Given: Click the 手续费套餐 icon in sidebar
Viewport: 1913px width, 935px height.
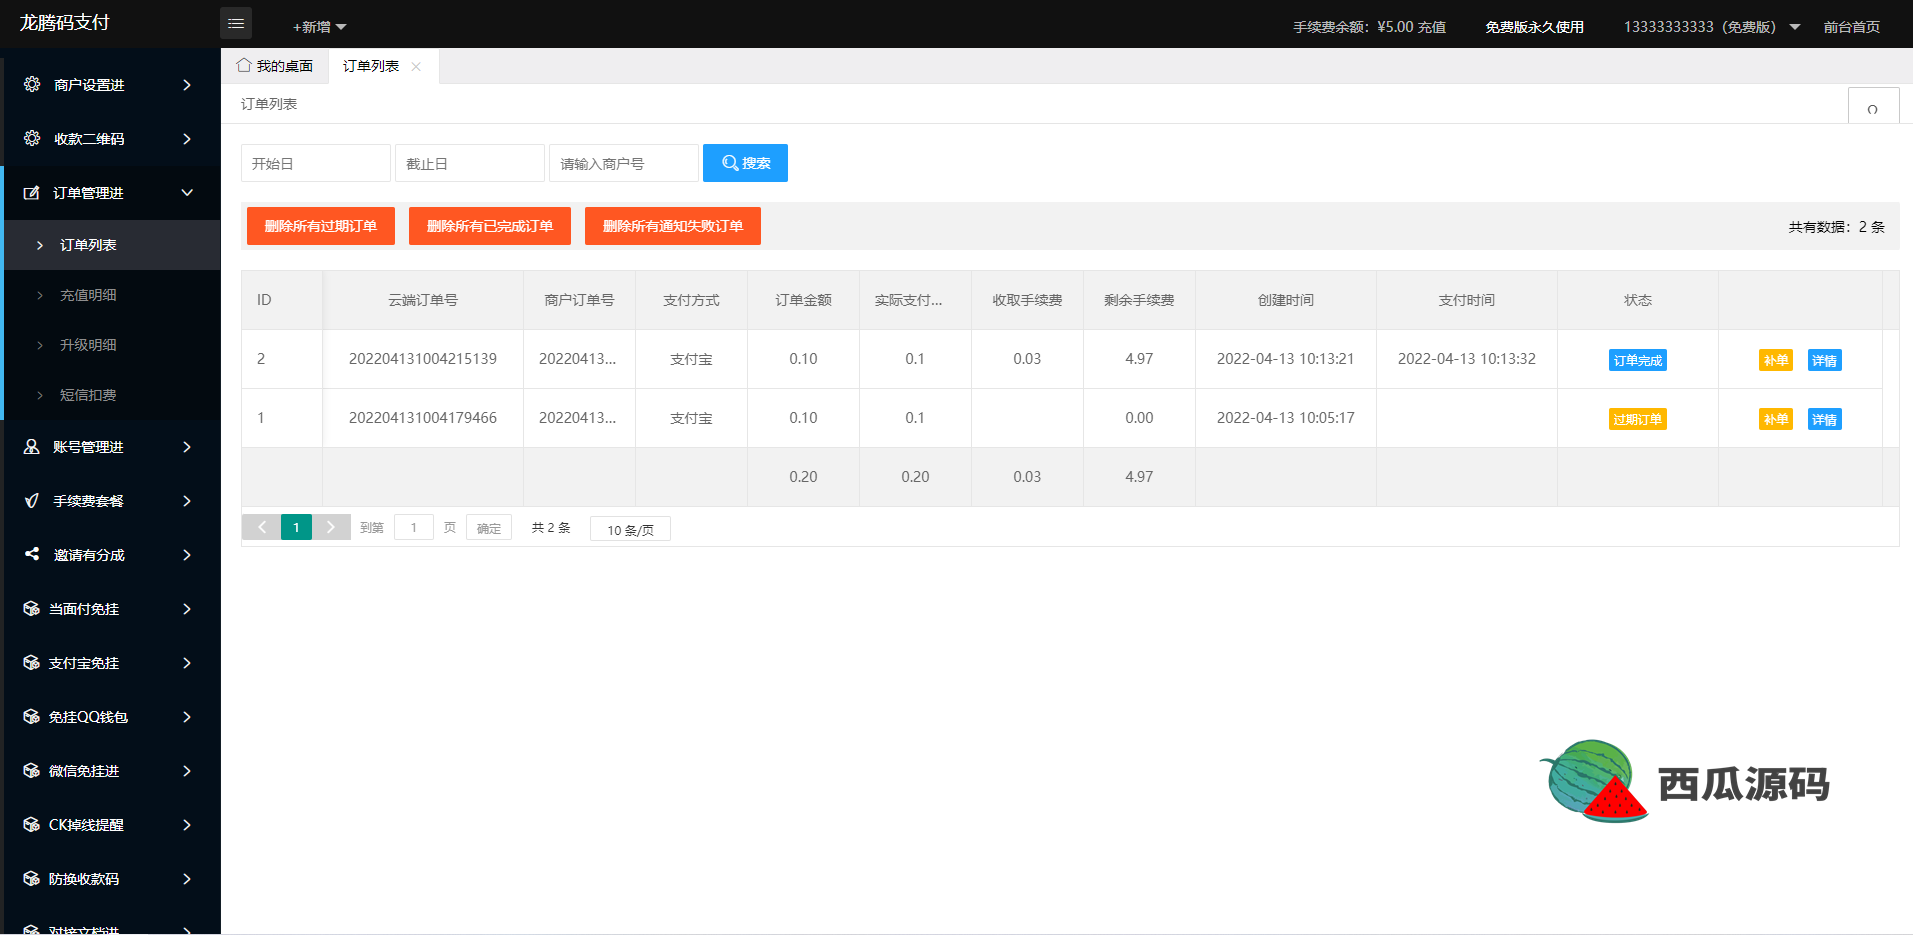Looking at the screenshot, I should 32,501.
